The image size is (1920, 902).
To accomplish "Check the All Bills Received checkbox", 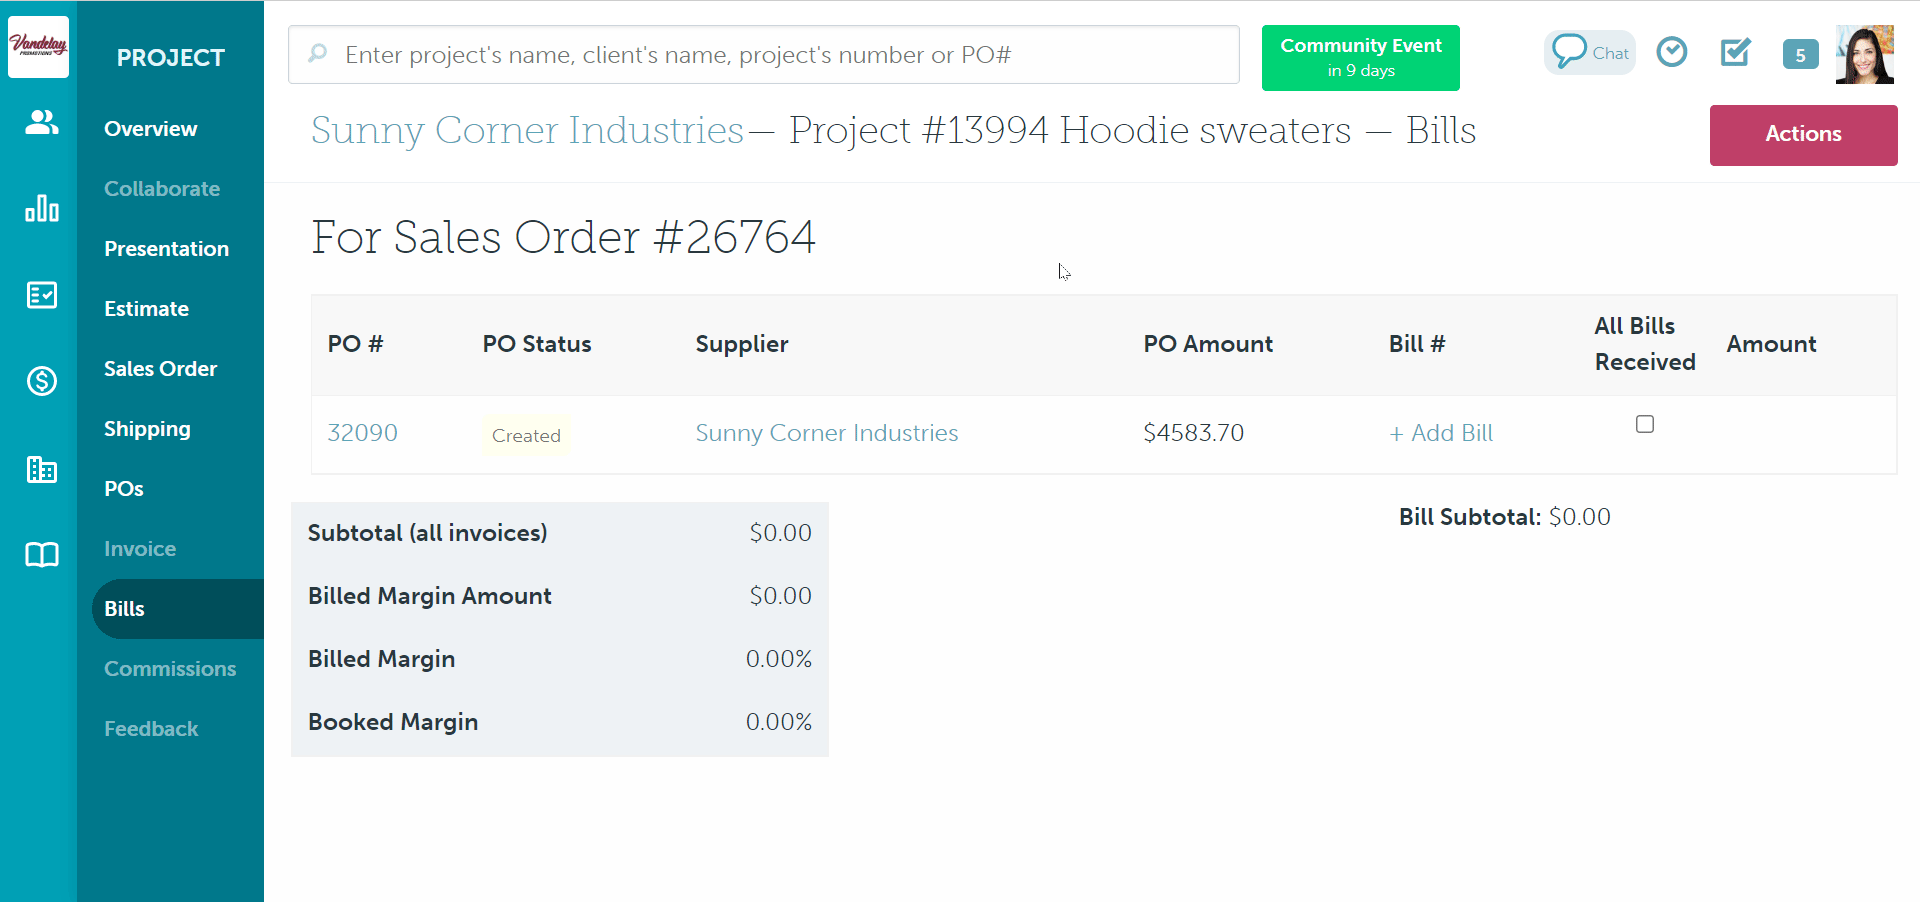I will (1644, 425).
